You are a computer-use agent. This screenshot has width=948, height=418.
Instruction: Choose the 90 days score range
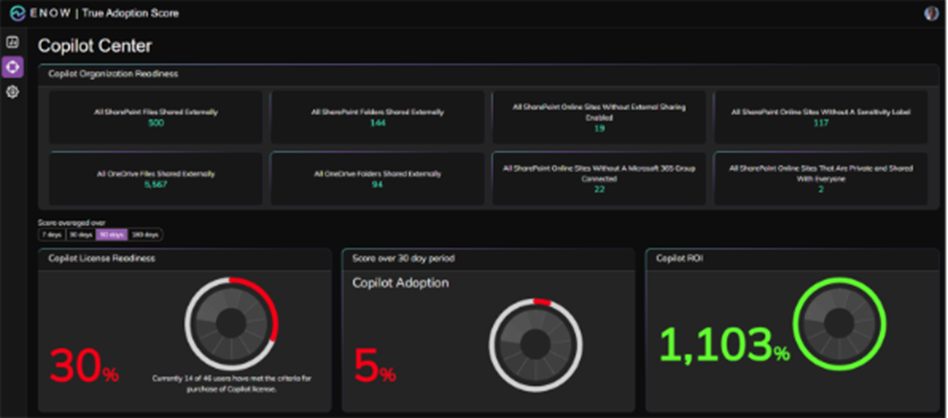pyautogui.click(x=111, y=234)
